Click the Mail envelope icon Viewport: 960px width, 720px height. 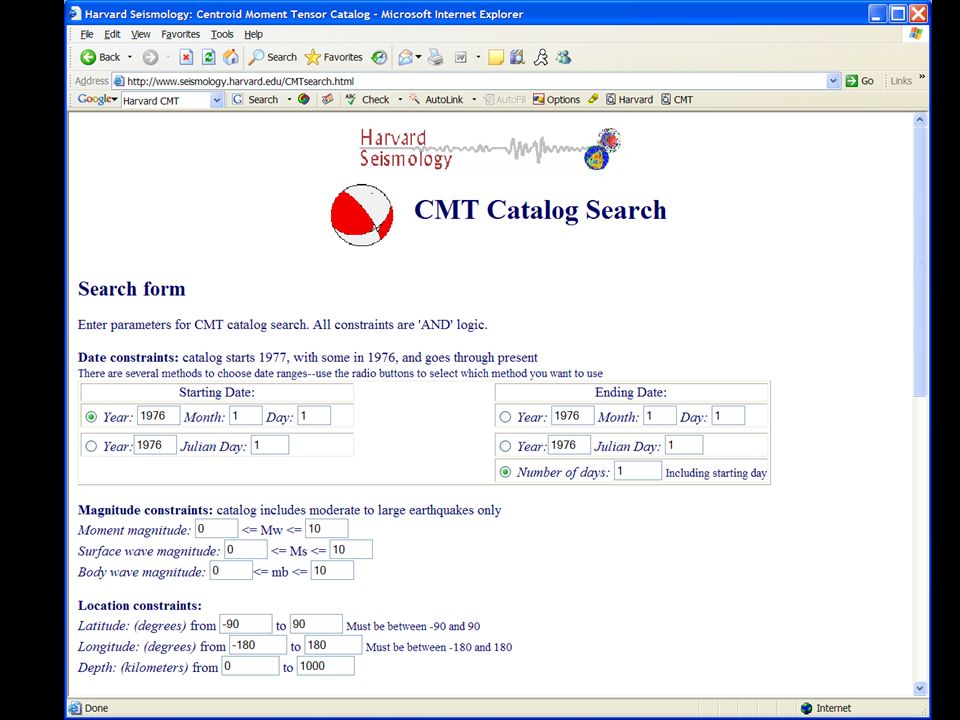pyautogui.click(x=405, y=57)
